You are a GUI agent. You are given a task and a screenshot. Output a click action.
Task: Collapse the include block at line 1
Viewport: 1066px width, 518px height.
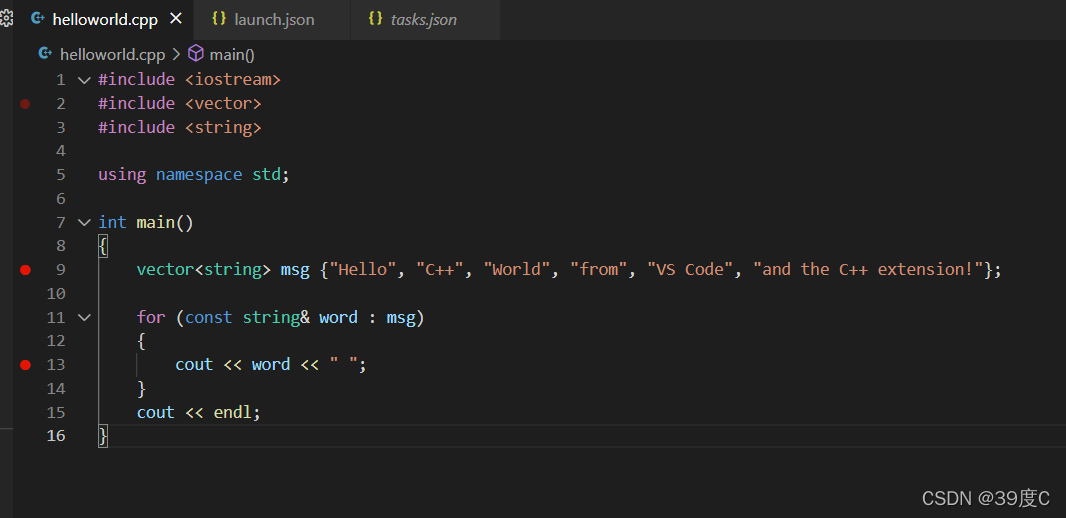(84, 80)
